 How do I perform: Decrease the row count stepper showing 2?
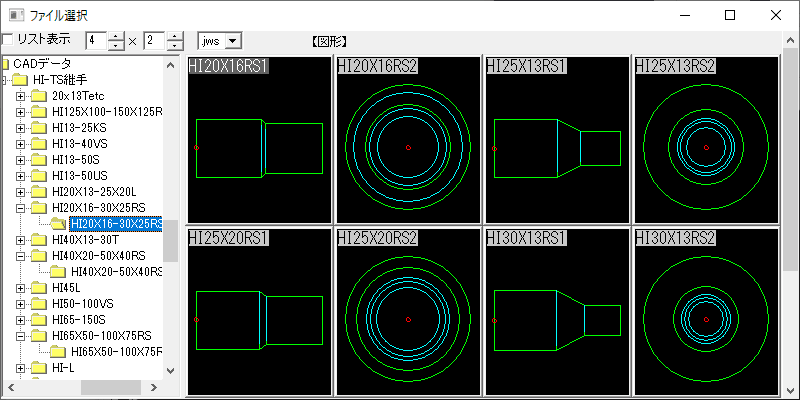(x=175, y=46)
